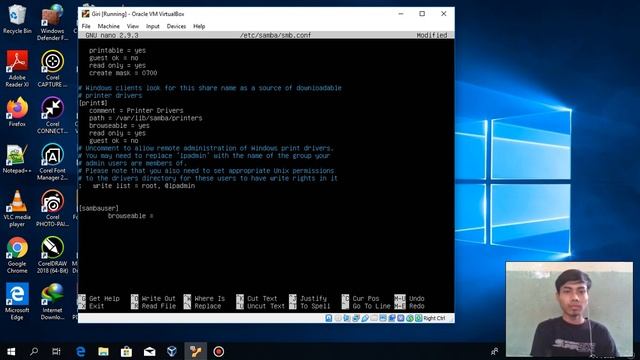The height and width of the screenshot is (360, 640).
Task: Click the 'Cut Text' nano shortcut label
Action: point(262,299)
